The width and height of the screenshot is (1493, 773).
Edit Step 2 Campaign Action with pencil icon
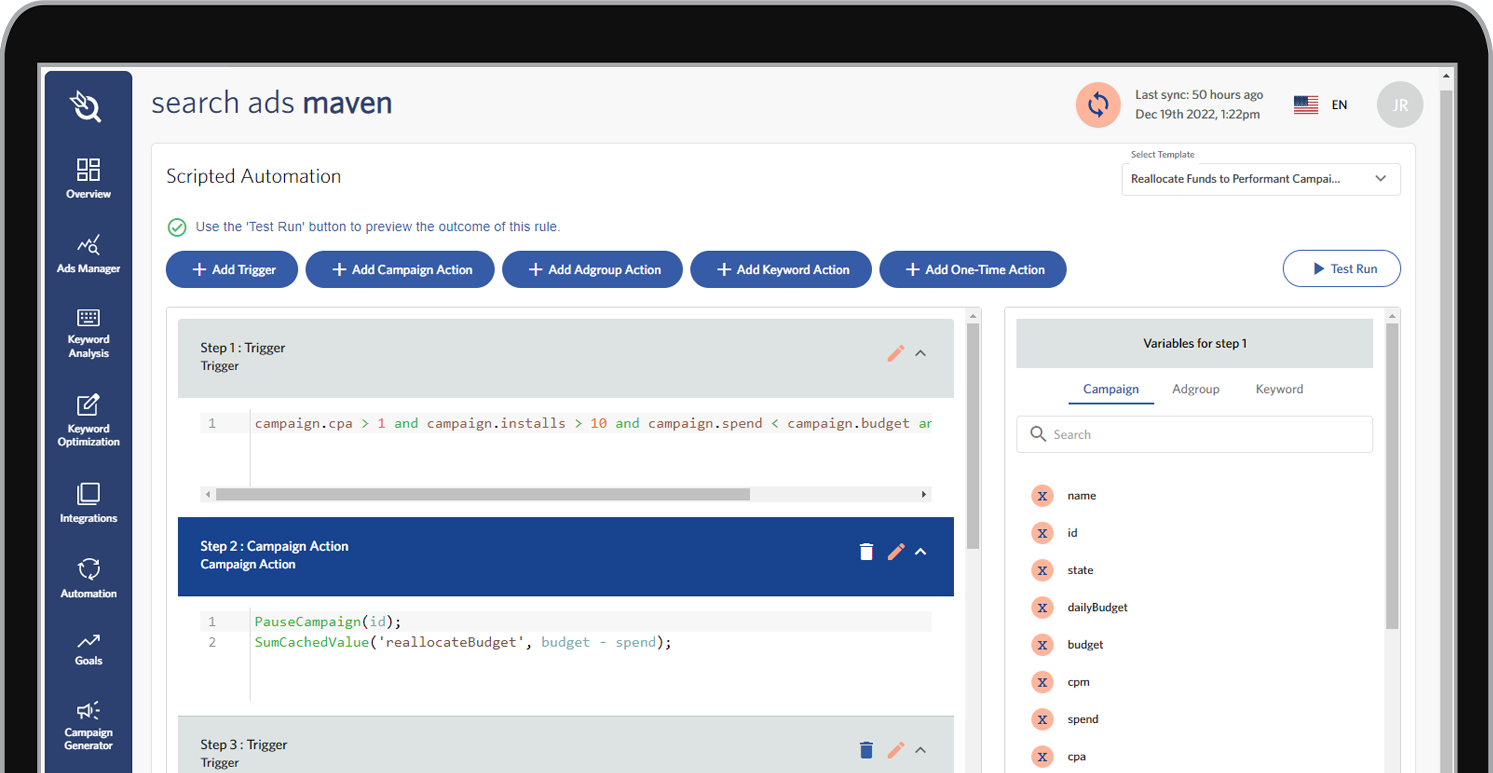pyautogui.click(x=896, y=551)
